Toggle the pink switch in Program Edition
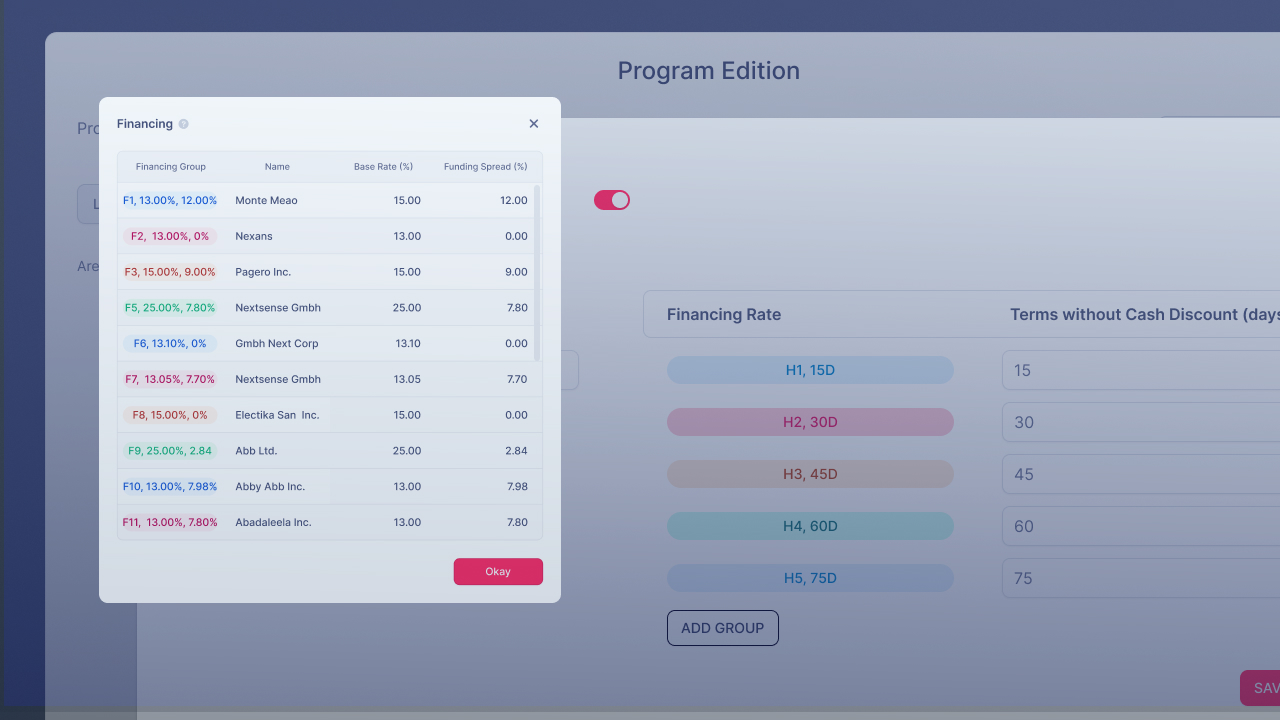This screenshot has width=1280, height=720. click(x=612, y=200)
